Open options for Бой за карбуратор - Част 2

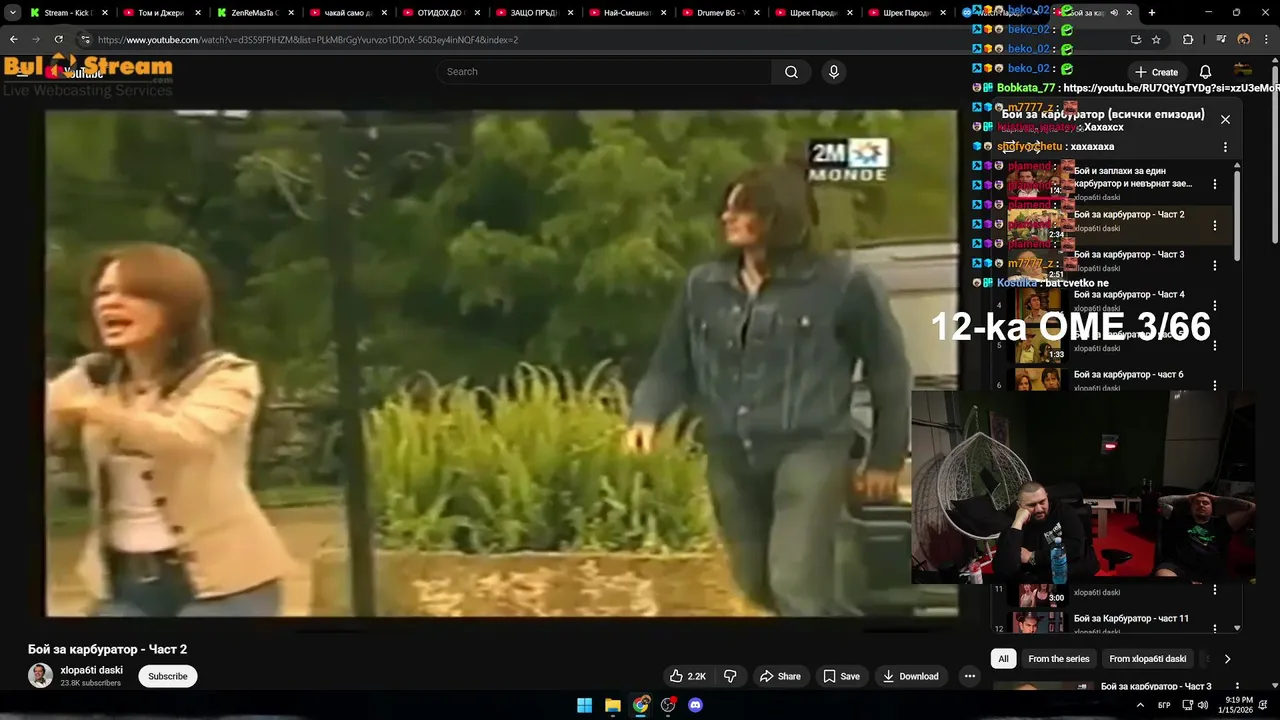coord(1215,225)
